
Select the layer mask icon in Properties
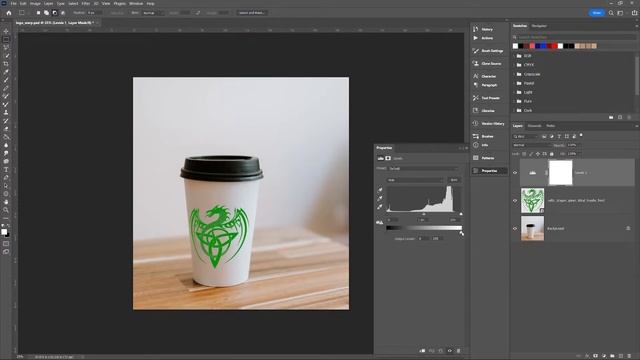tap(388, 158)
